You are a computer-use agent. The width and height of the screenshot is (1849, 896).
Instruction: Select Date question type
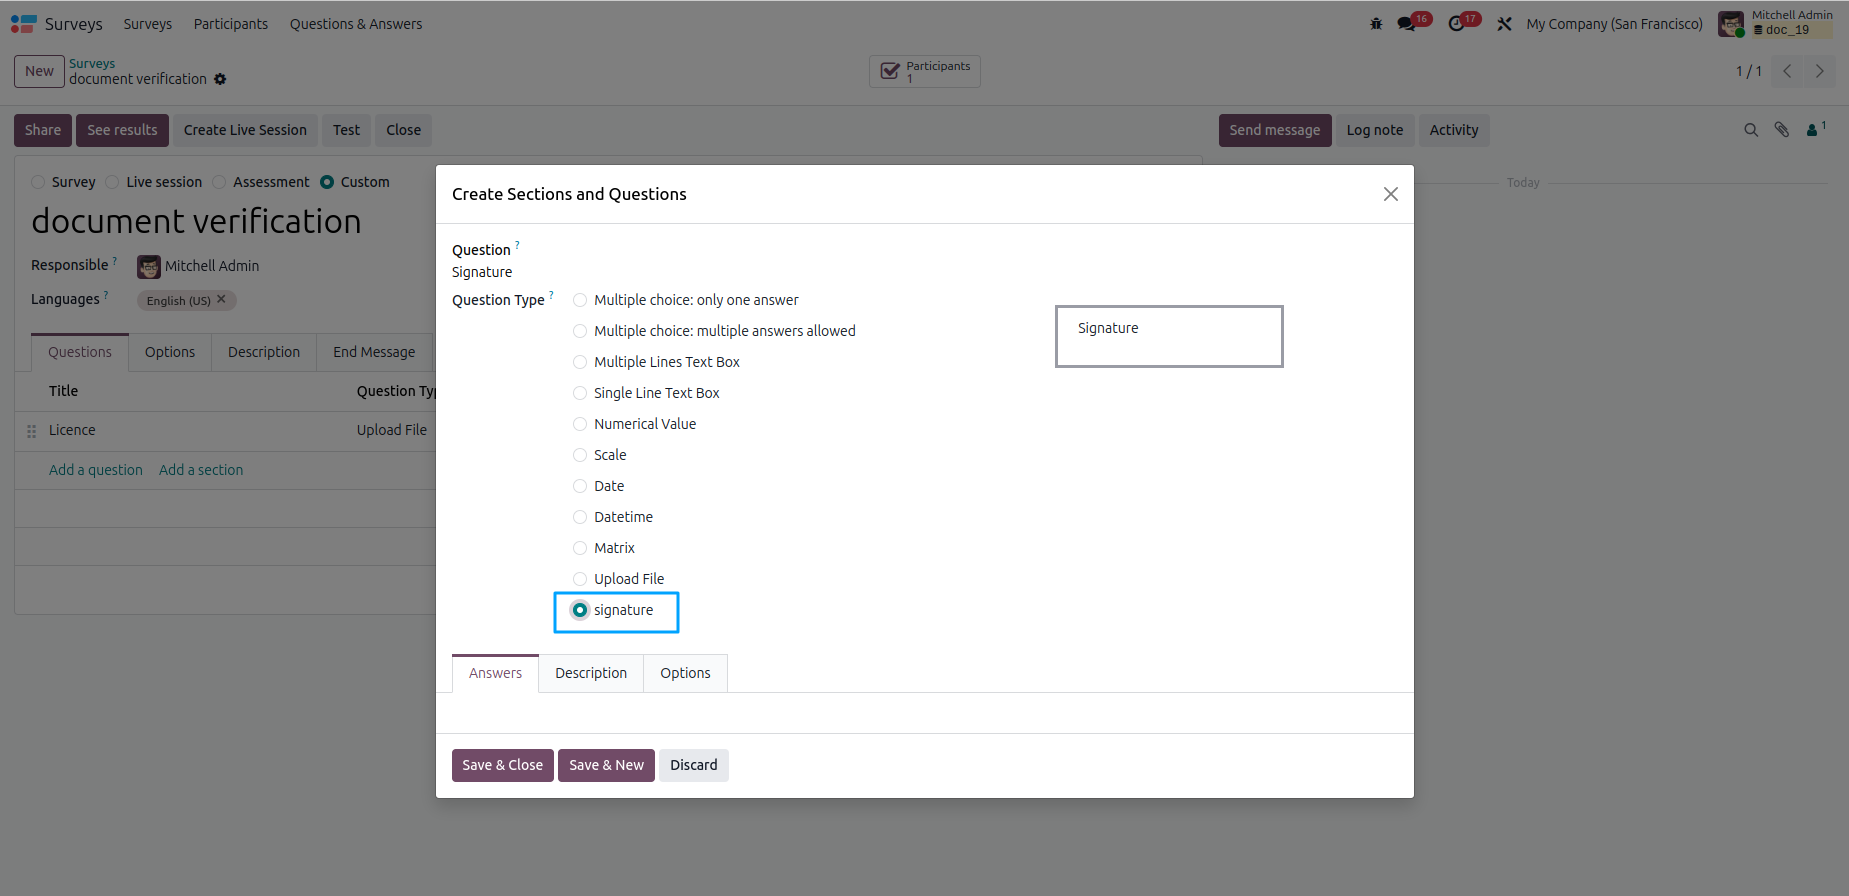point(580,486)
